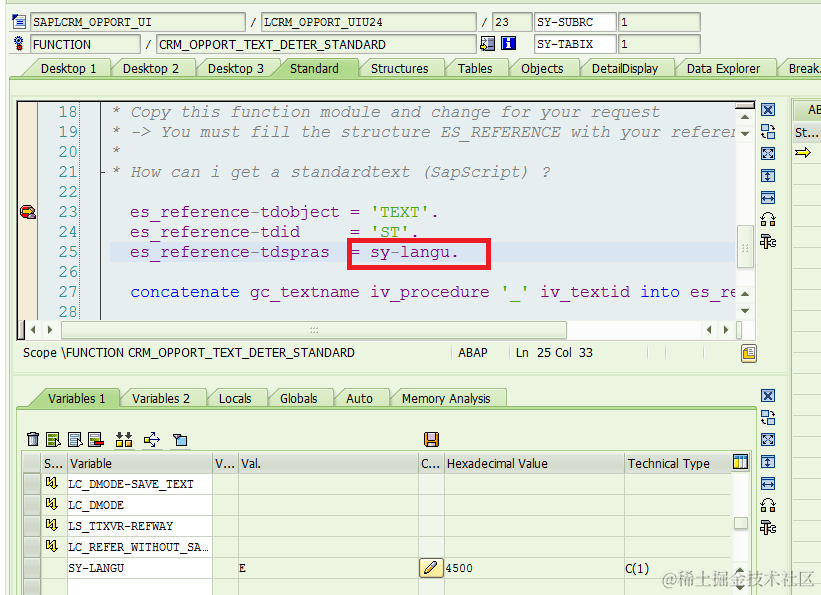
Task: Click the navigate-to-source icon after CRM_OPPORT_TEXT_DETER_STANDARD
Action: (x=487, y=43)
